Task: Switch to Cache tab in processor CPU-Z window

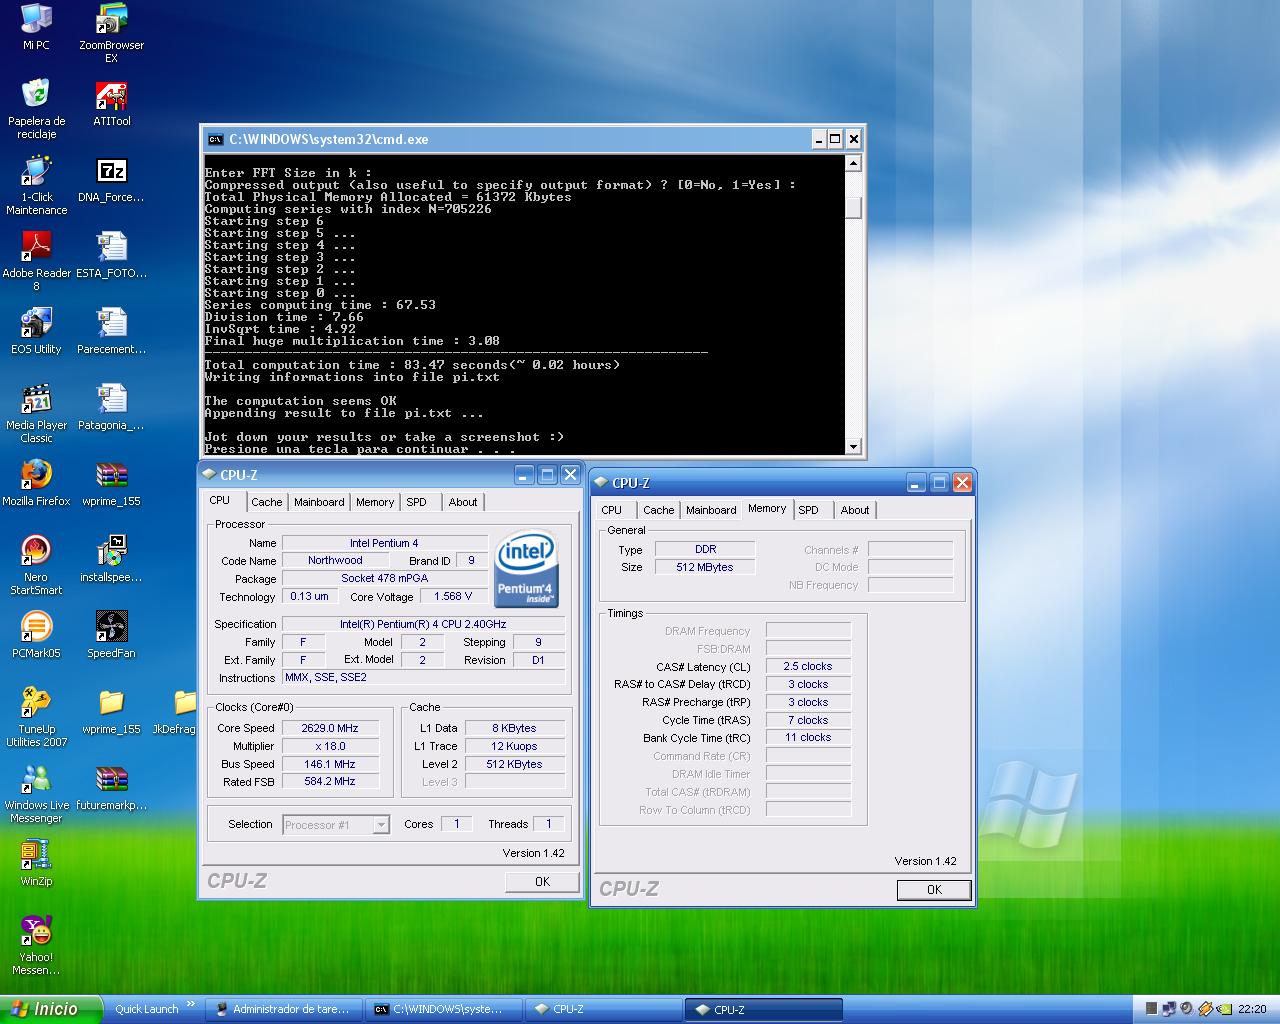Action: pyautogui.click(x=266, y=502)
